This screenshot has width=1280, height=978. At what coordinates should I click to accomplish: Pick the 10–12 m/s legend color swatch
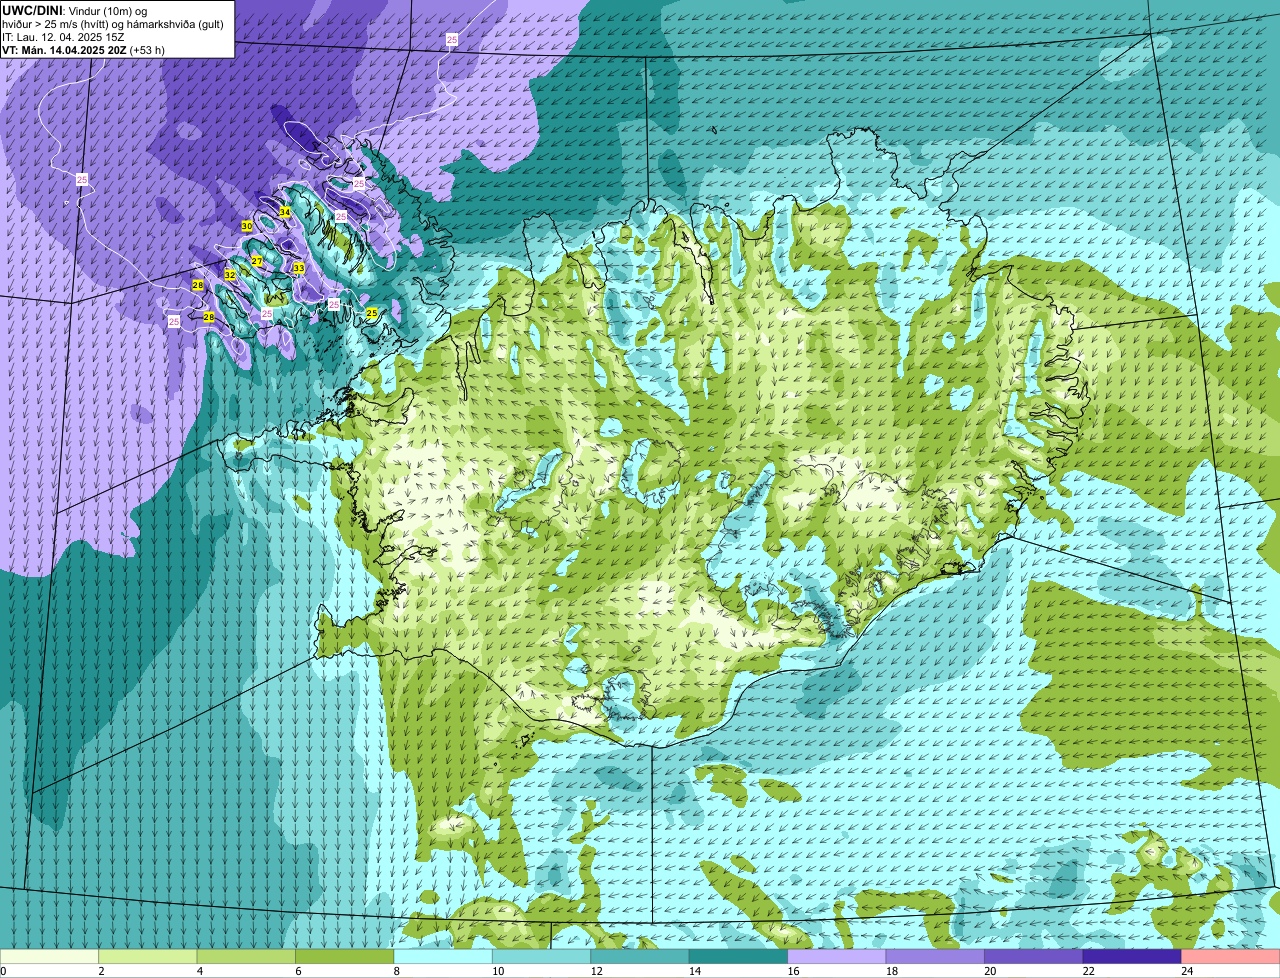pyautogui.click(x=542, y=957)
